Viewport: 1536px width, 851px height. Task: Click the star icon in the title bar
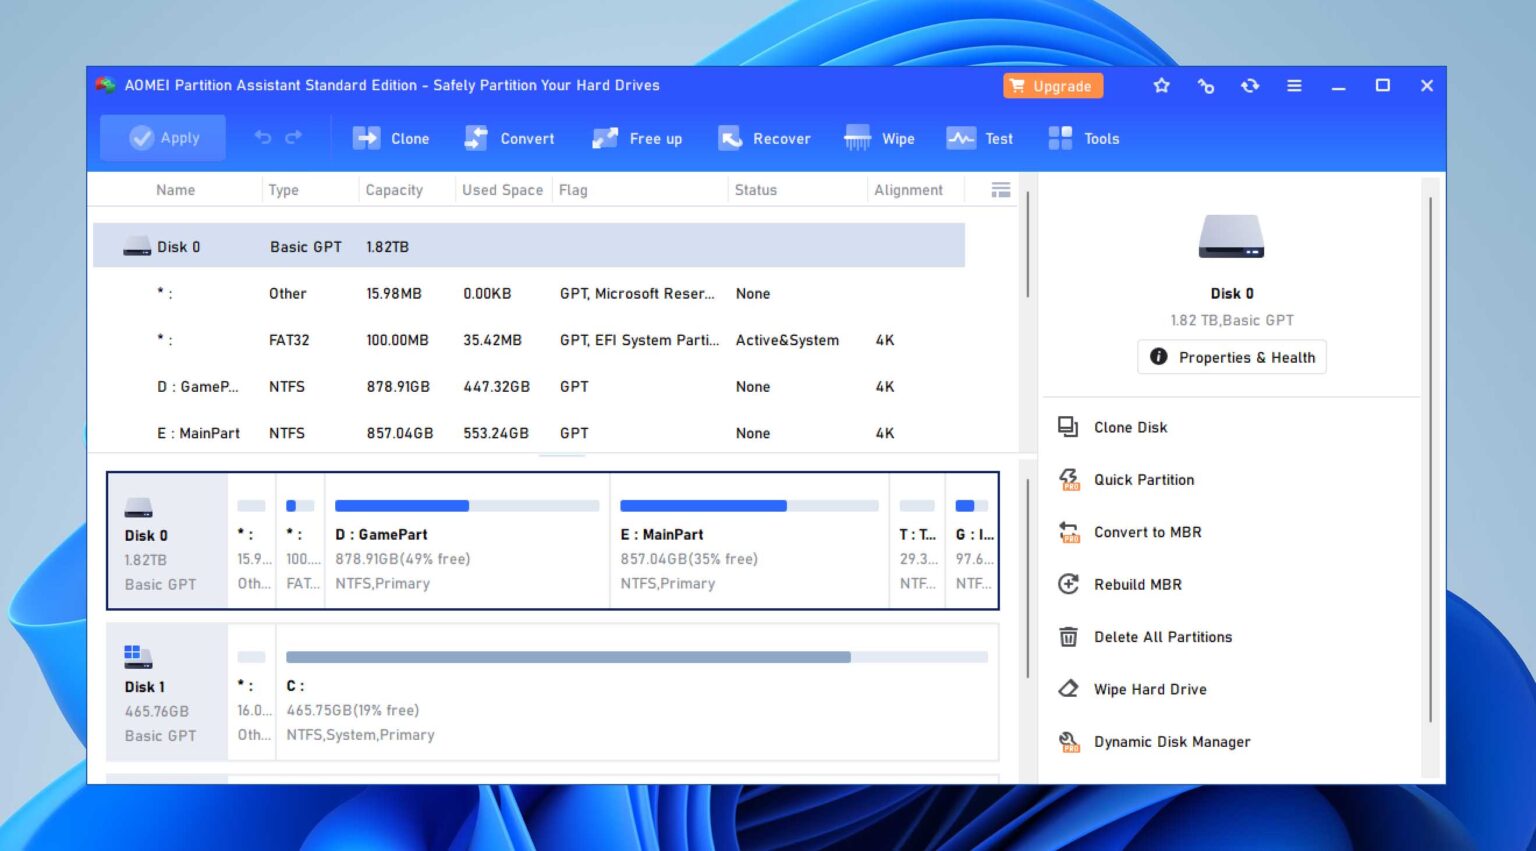coord(1161,86)
